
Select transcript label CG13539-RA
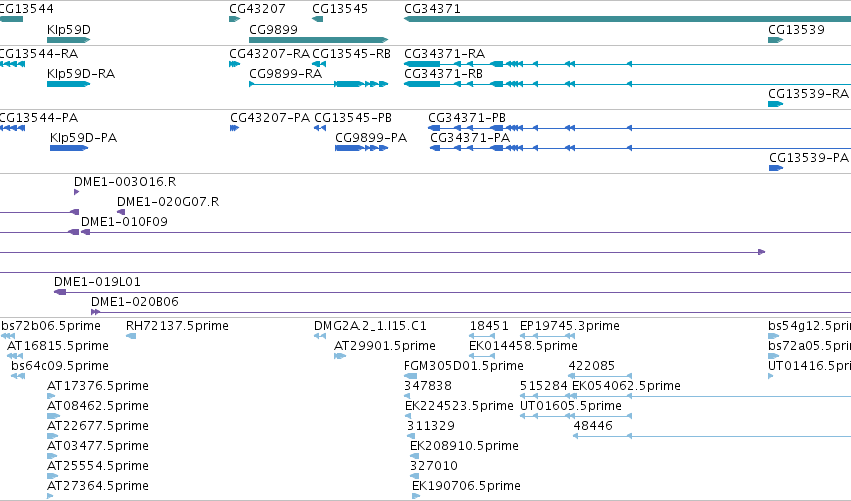(x=808, y=94)
